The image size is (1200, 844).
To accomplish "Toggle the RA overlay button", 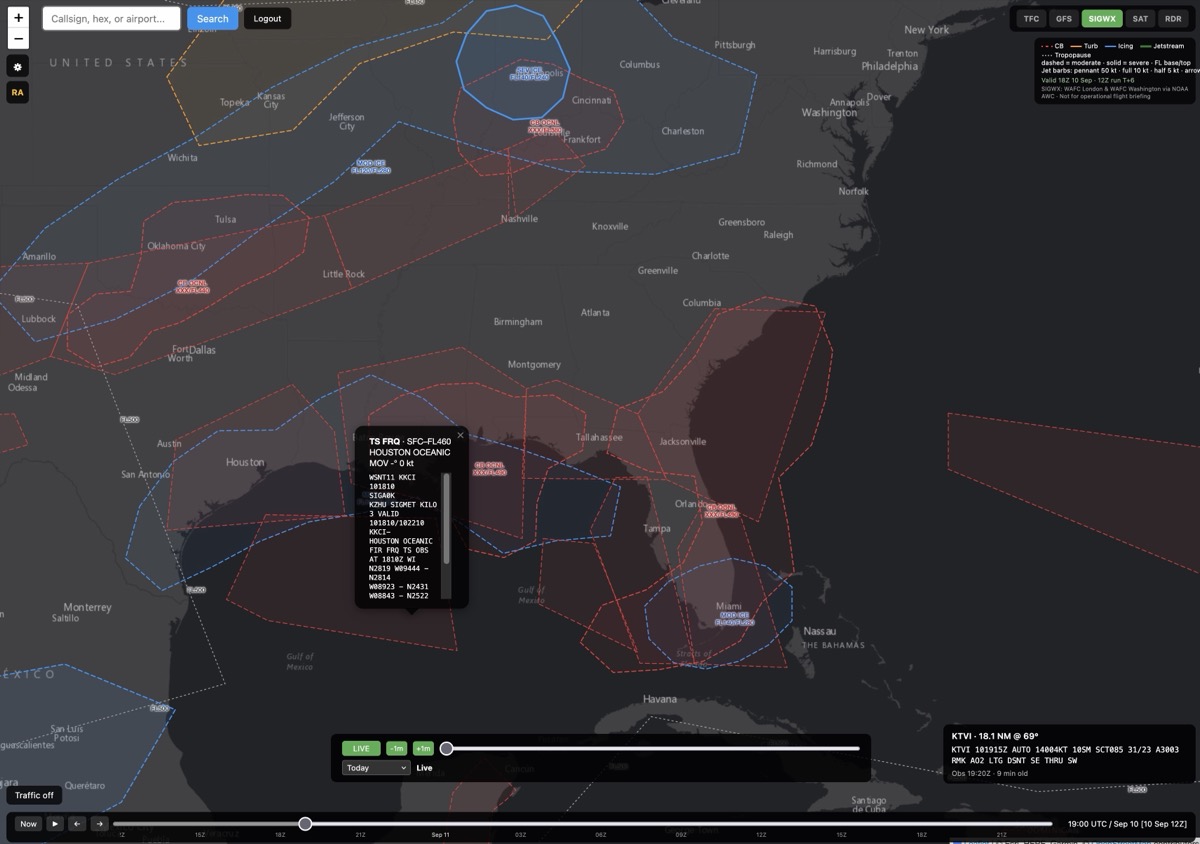I will point(18,92).
